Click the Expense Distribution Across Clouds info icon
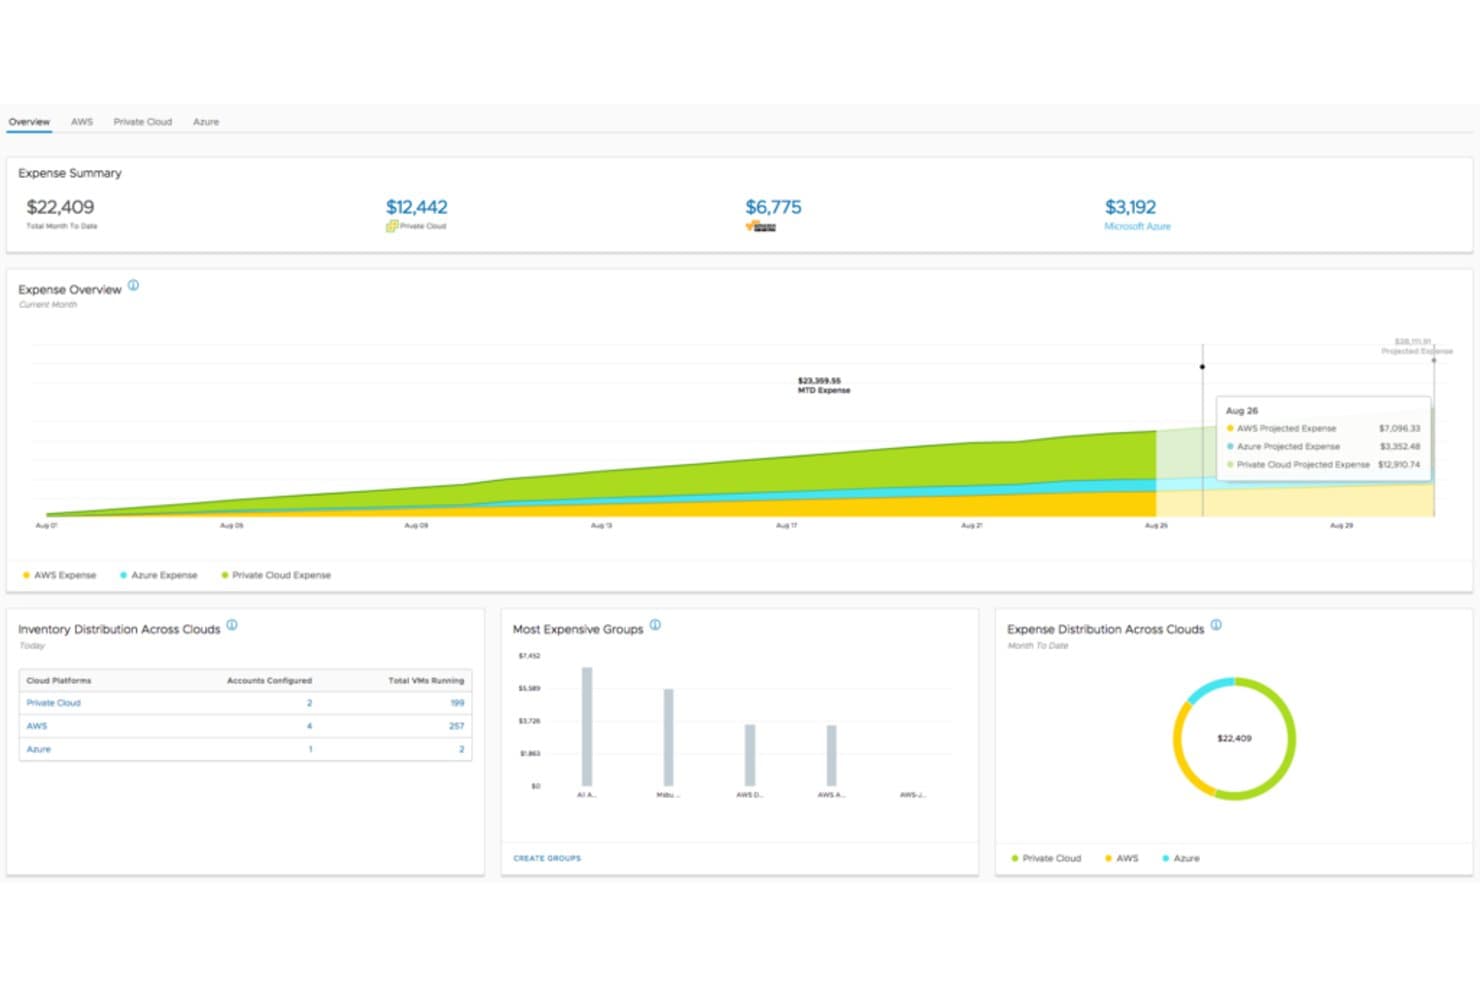This screenshot has width=1480, height=987. coord(1216,625)
